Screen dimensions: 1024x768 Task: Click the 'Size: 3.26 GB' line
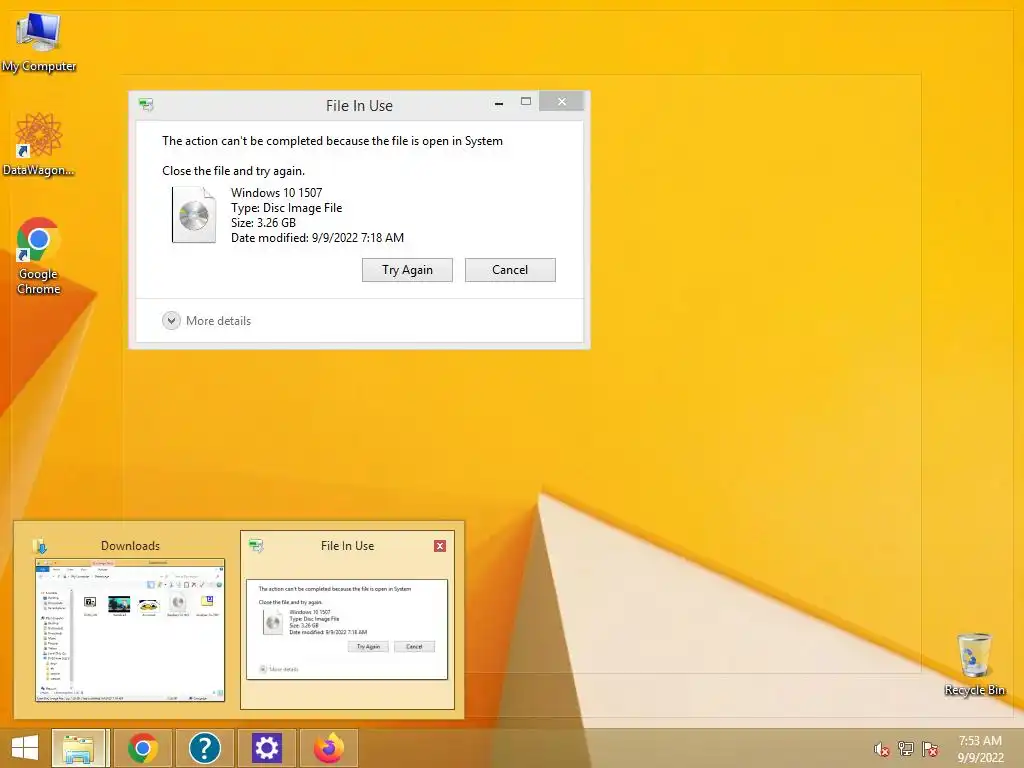pos(263,223)
